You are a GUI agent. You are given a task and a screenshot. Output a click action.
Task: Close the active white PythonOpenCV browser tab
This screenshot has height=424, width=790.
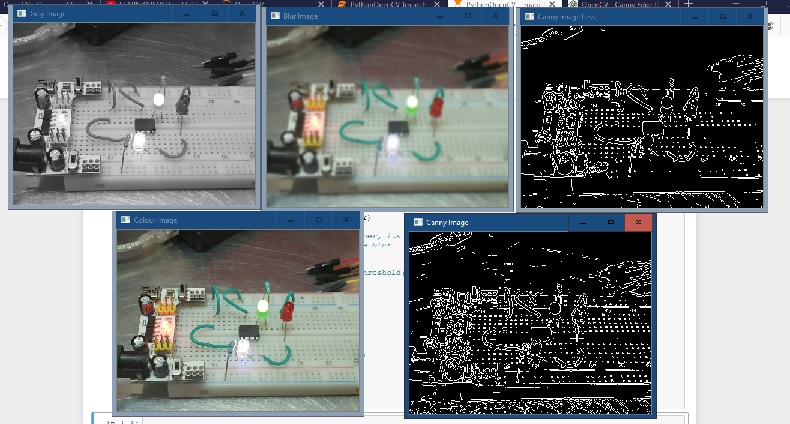(552, 4)
